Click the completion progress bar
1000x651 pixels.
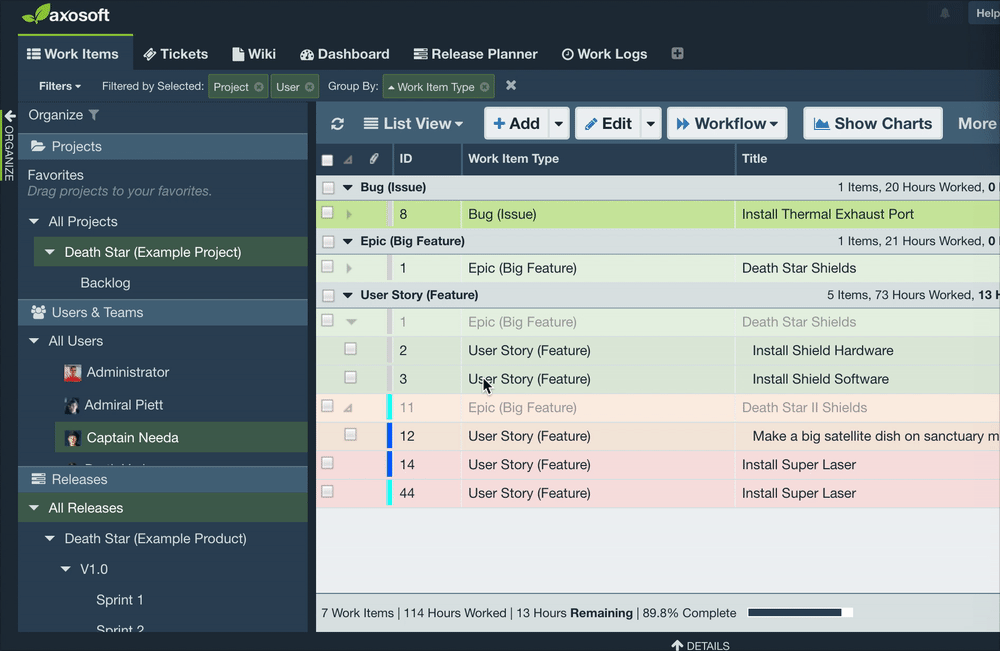point(800,613)
